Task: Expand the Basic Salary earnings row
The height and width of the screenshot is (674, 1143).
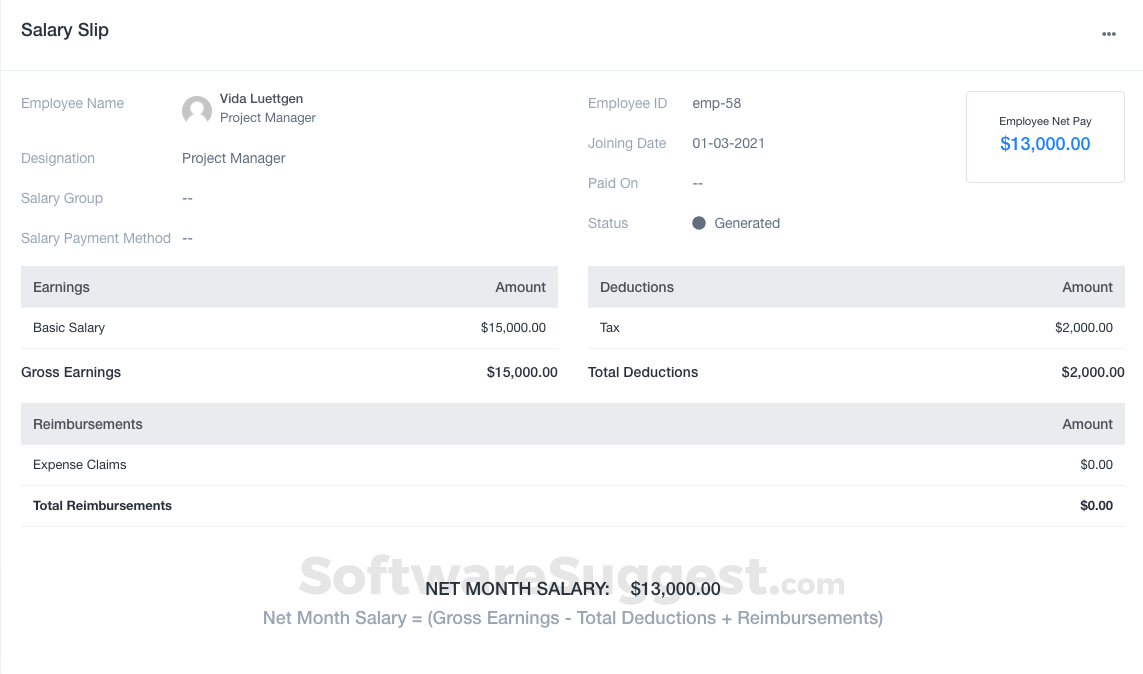Action: click(x=68, y=327)
